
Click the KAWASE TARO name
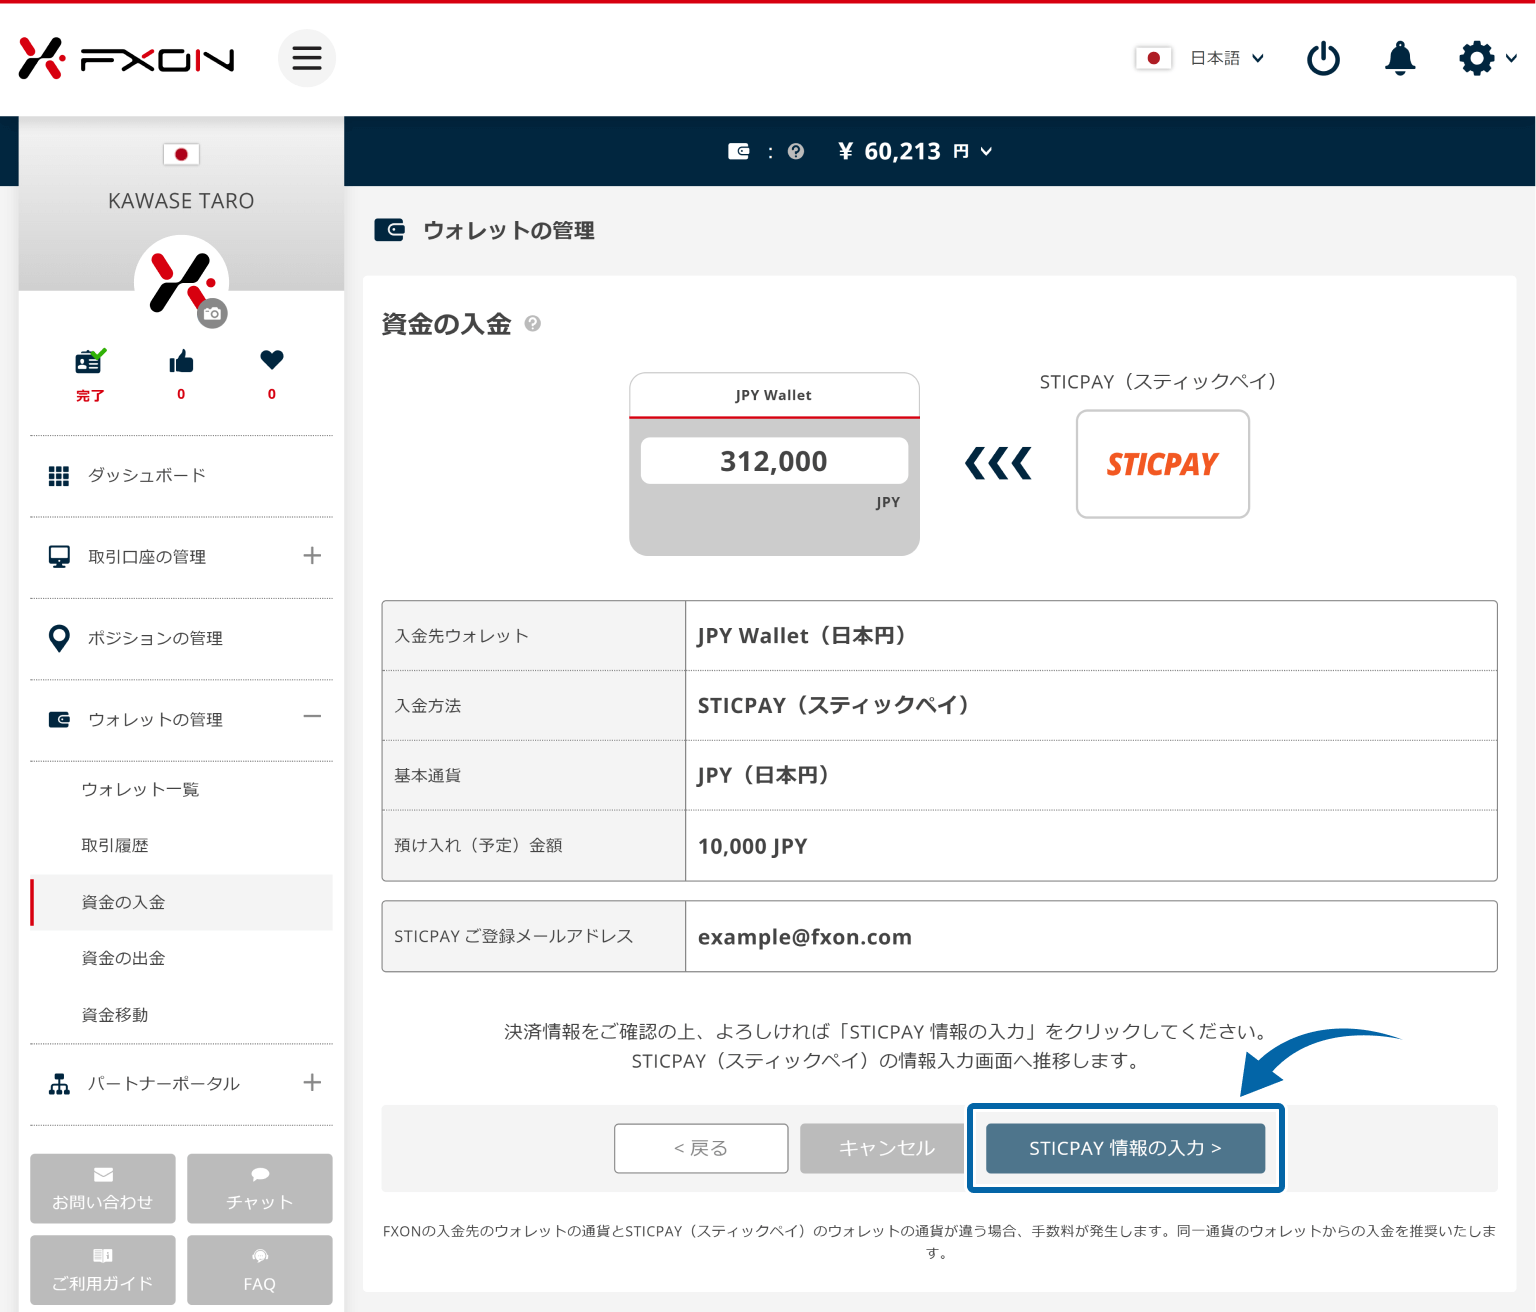pos(181,201)
